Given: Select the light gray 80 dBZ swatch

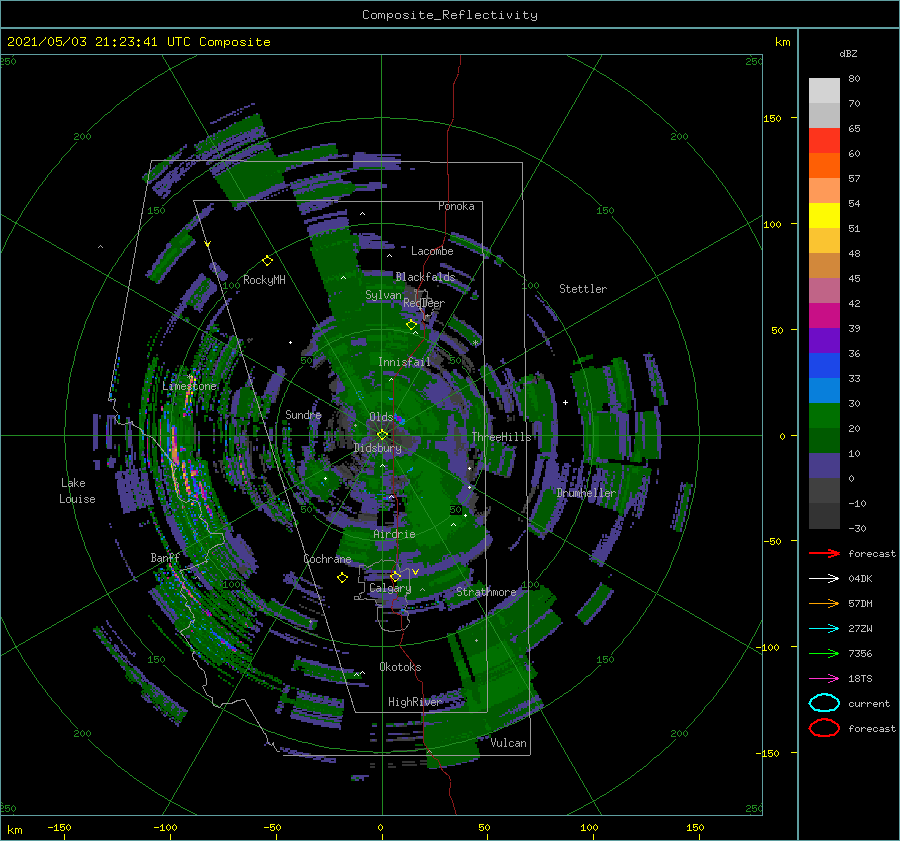Looking at the screenshot, I should coord(824,91).
